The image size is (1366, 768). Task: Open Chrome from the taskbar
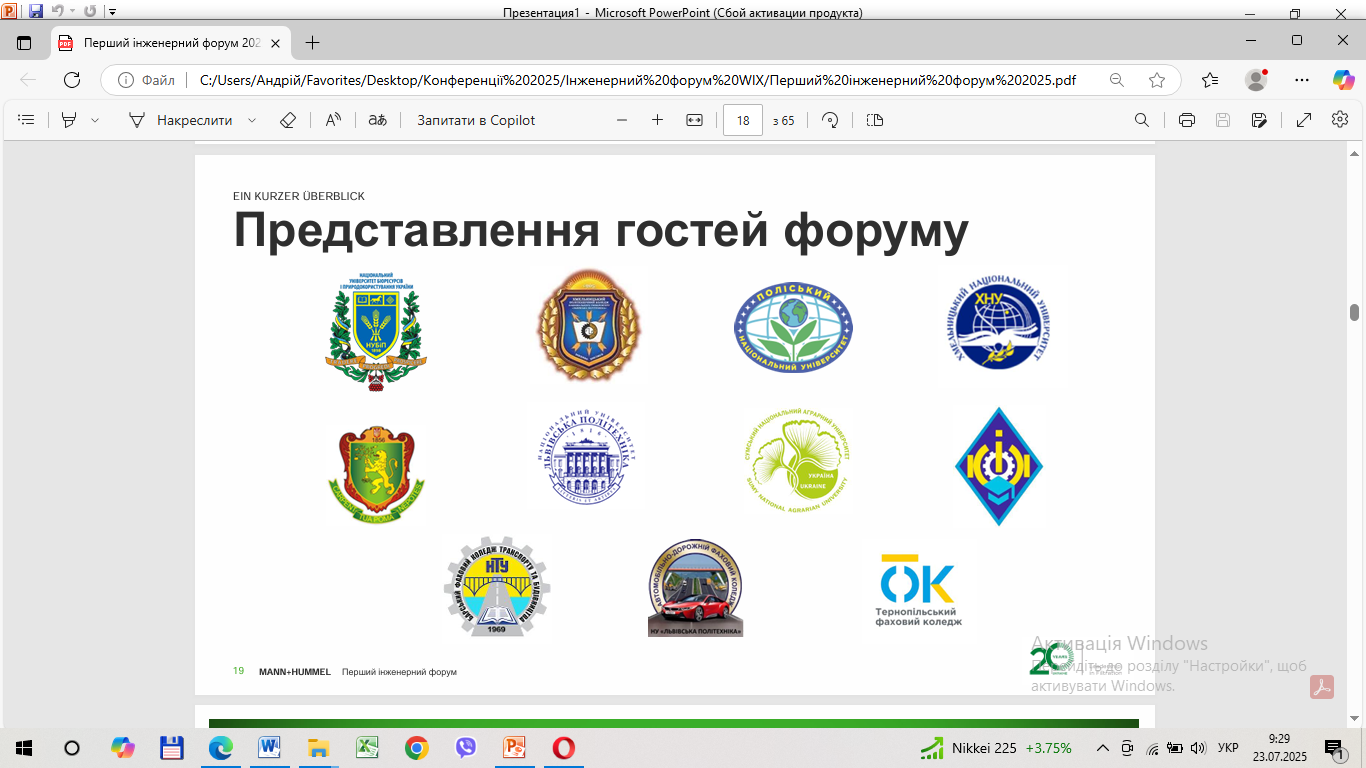pyautogui.click(x=417, y=748)
